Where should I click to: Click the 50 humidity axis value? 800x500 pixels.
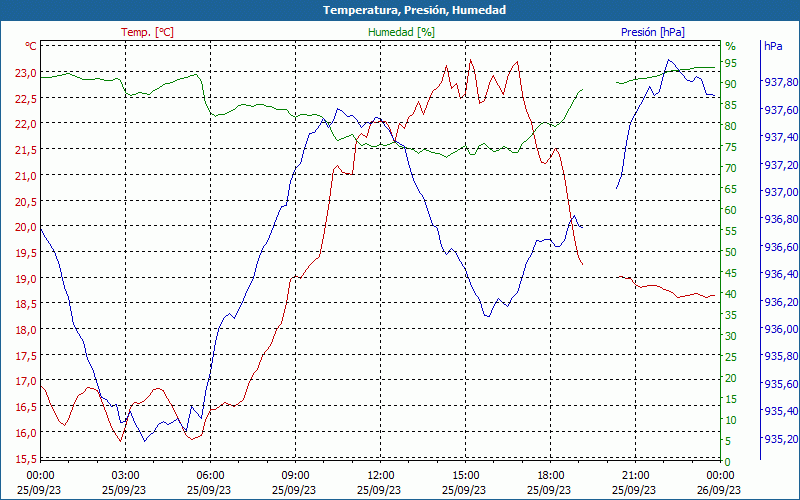point(731,252)
